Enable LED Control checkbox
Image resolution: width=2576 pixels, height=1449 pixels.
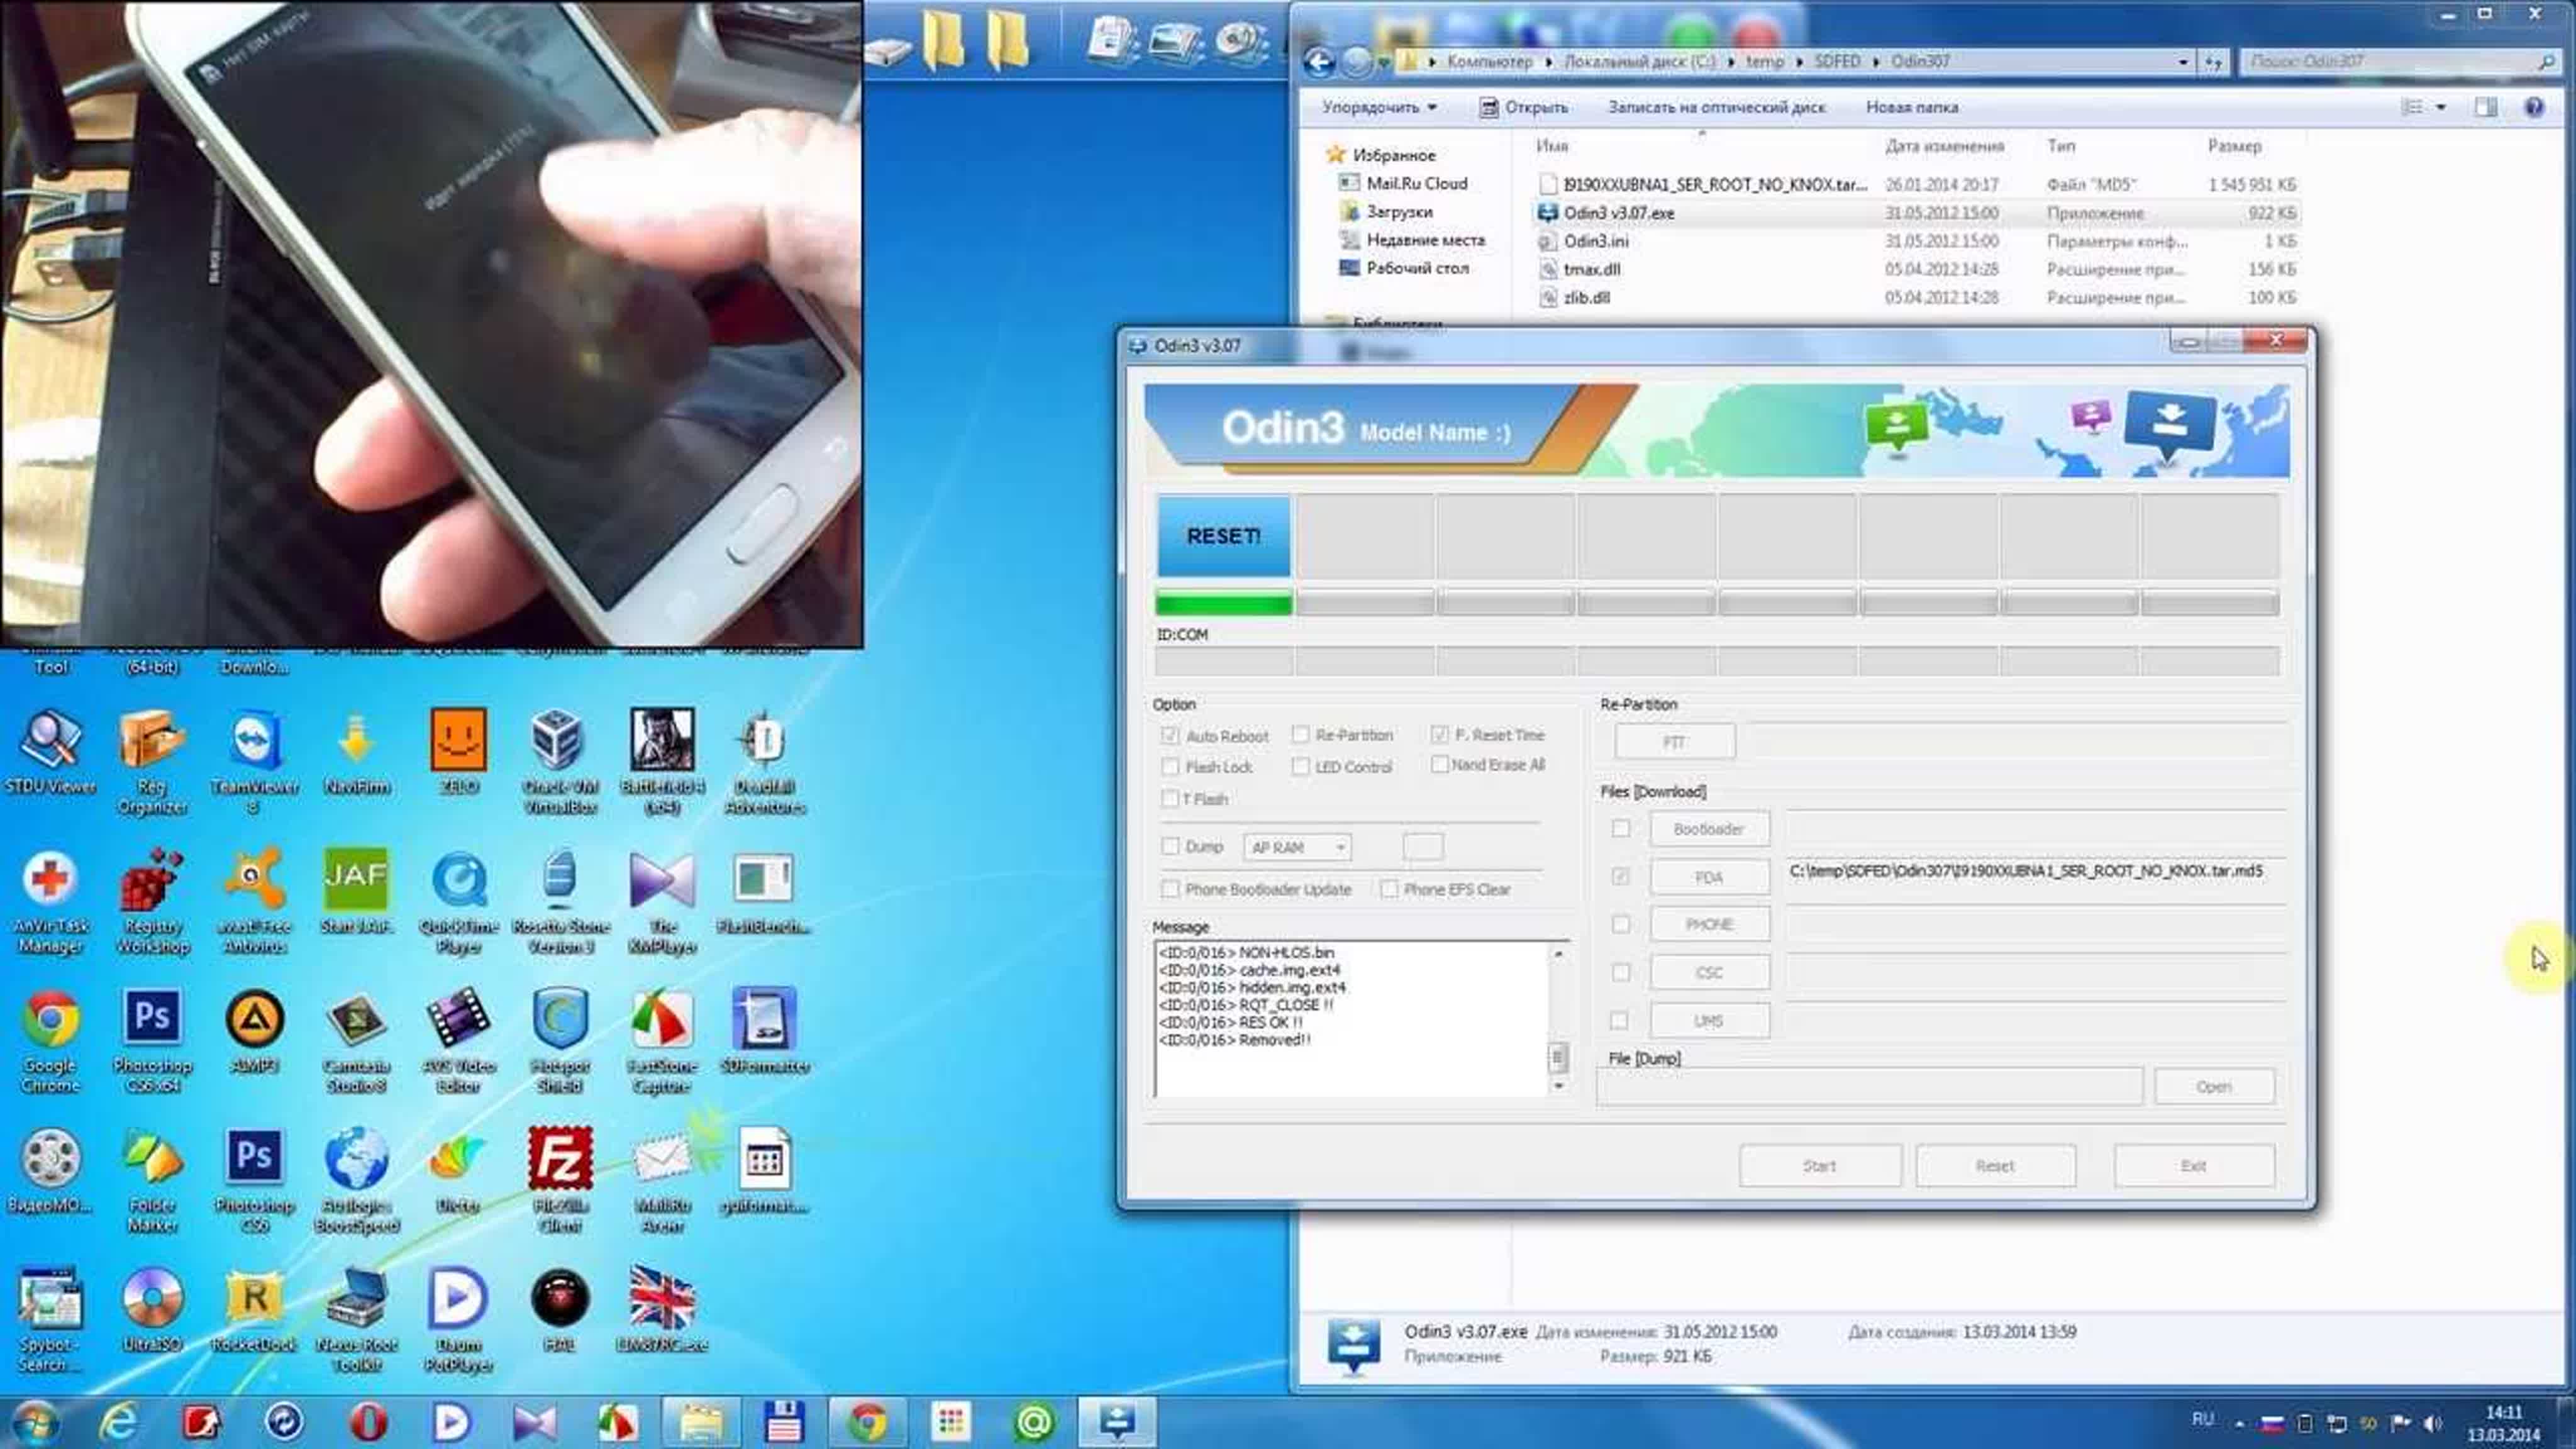click(1300, 767)
